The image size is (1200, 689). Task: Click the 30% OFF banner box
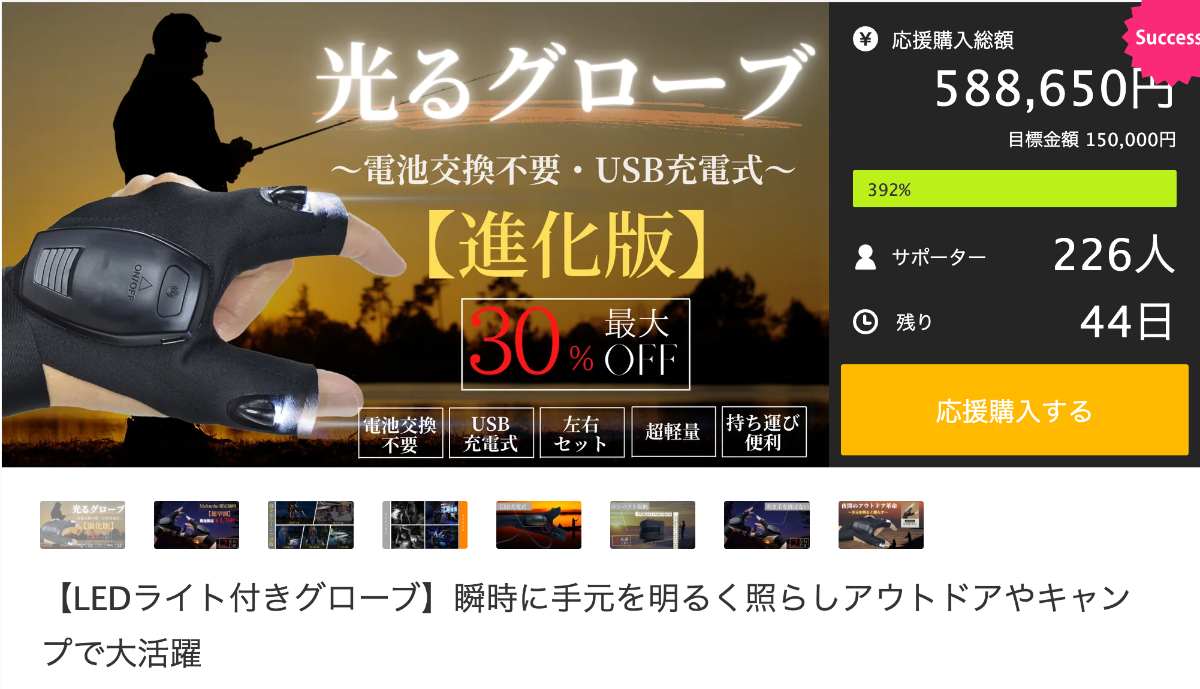pos(576,343)
